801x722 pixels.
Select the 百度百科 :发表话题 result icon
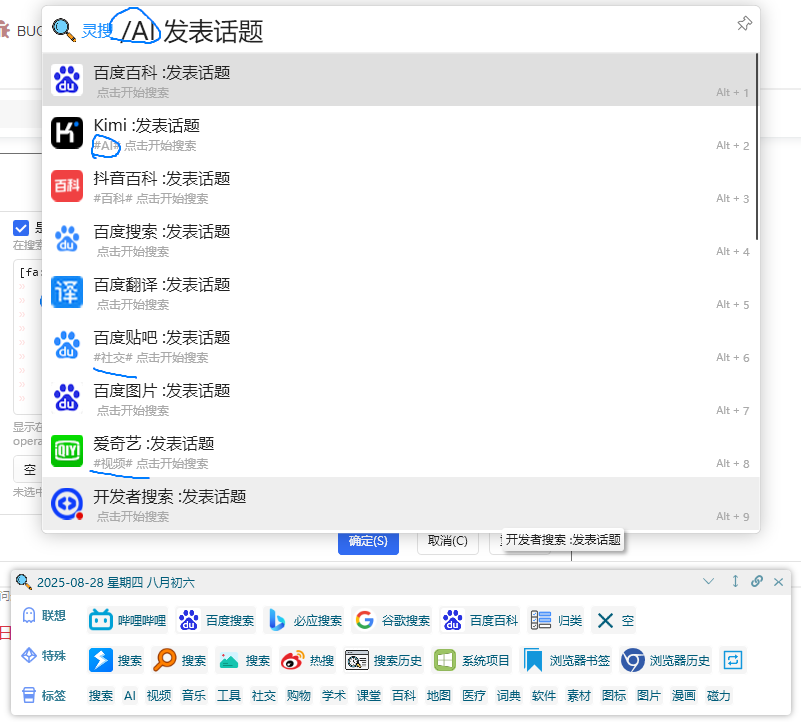67,80
